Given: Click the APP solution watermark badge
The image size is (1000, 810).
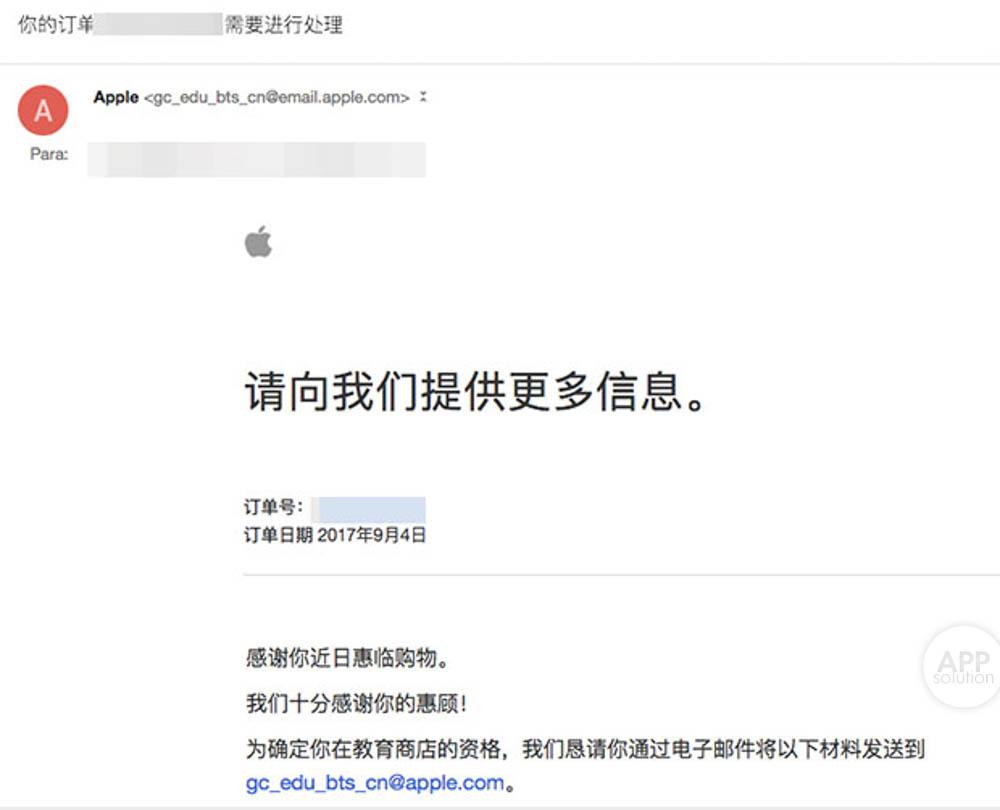Looking at the screenshot, I should tap(962, 666).
